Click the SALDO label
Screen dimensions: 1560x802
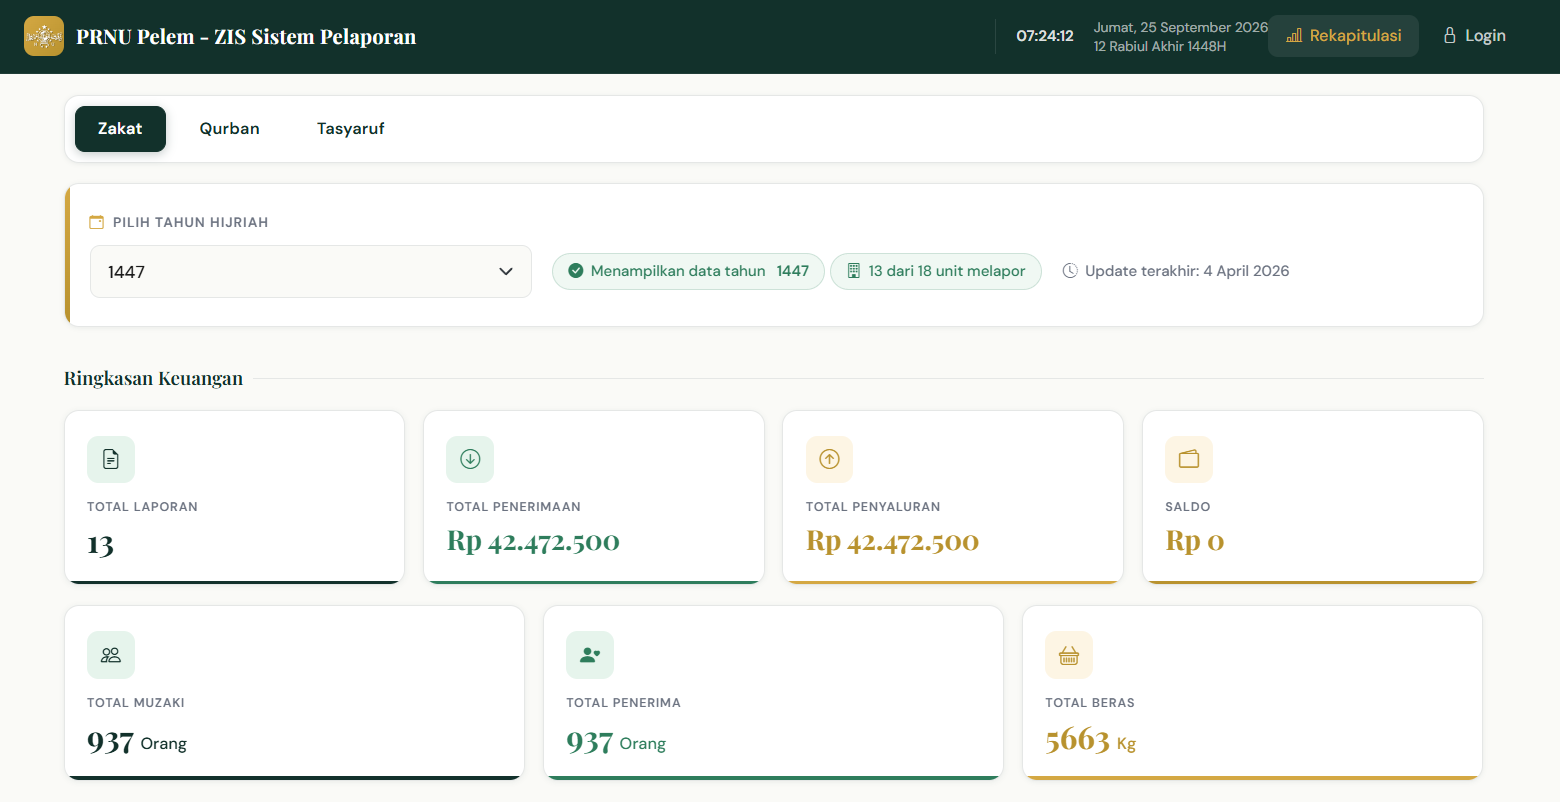click(1188, 507)
